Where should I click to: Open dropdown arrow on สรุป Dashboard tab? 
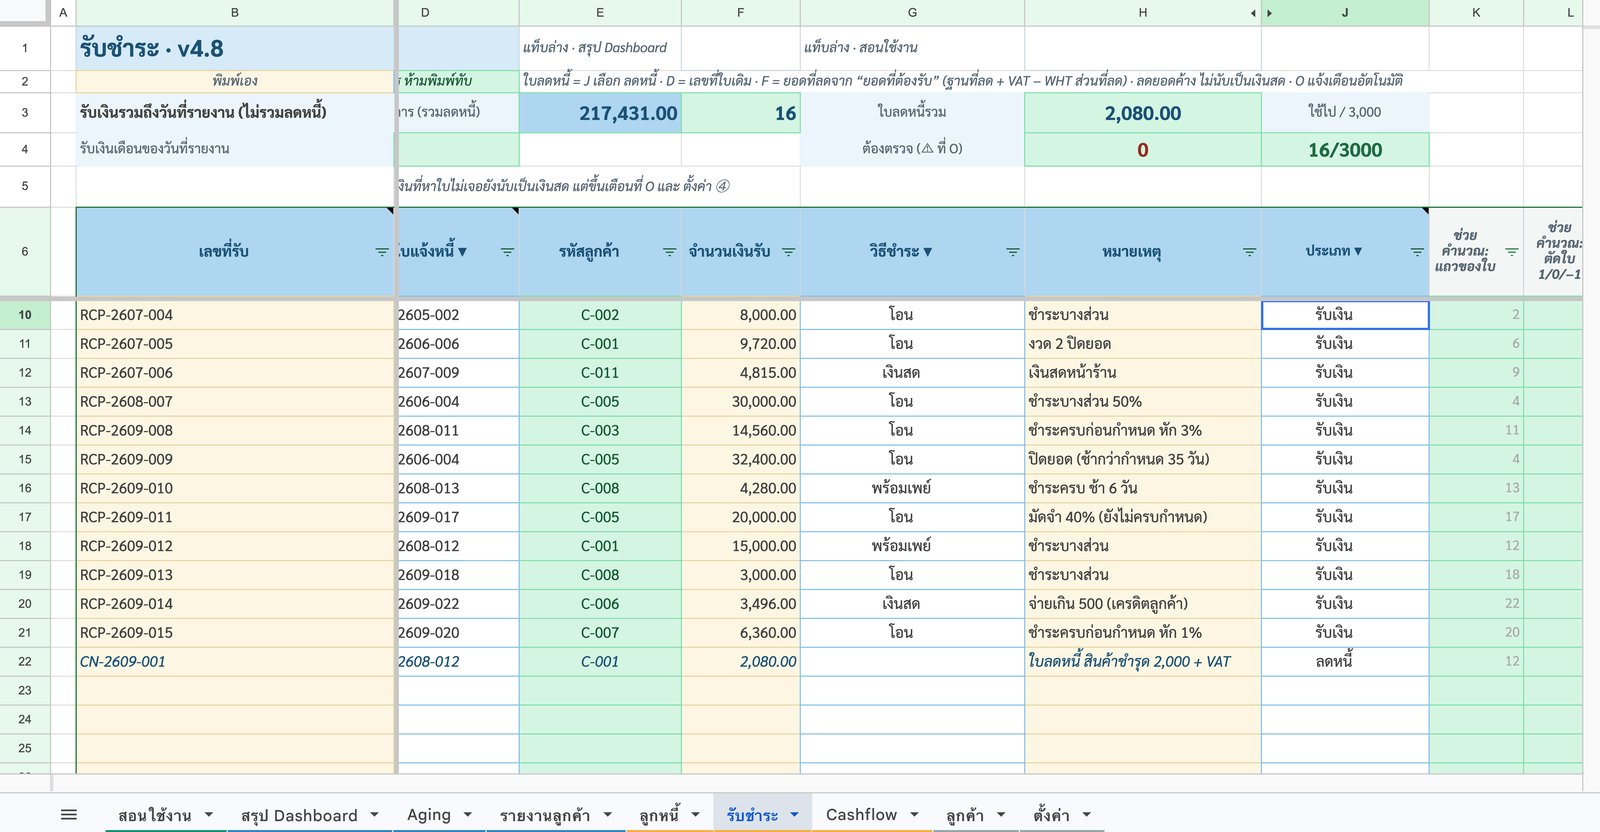tap(374, 815)
